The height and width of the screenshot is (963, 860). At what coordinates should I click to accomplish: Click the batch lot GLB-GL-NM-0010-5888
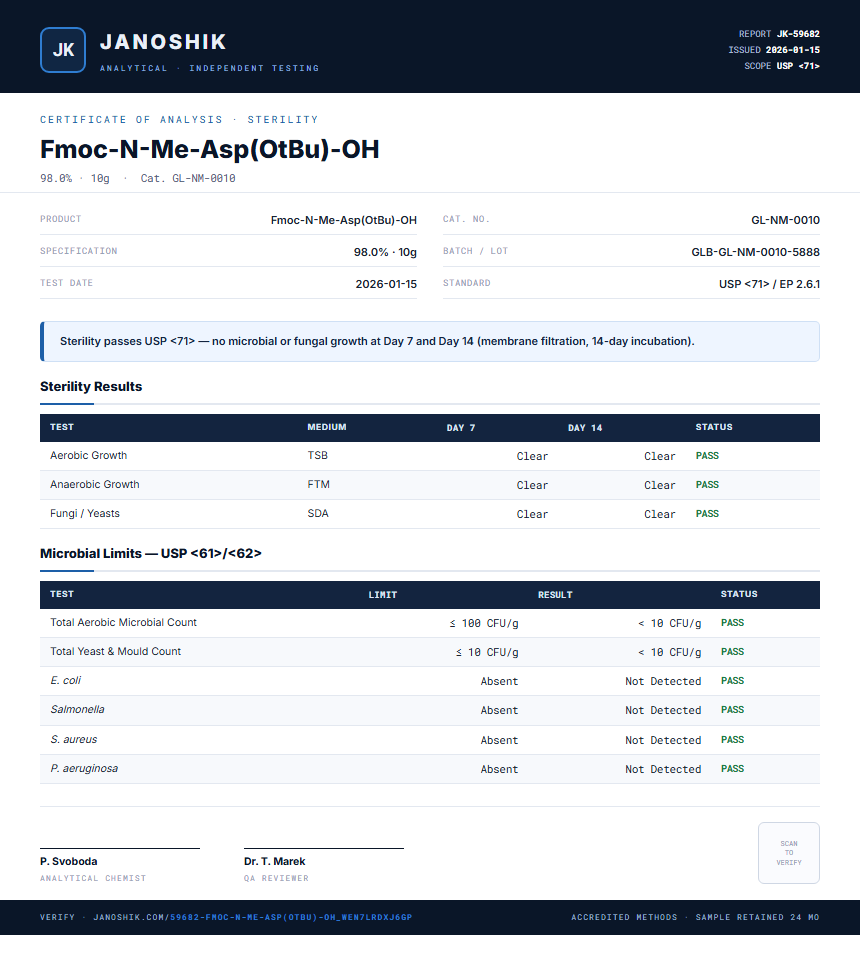click(755, 252)
